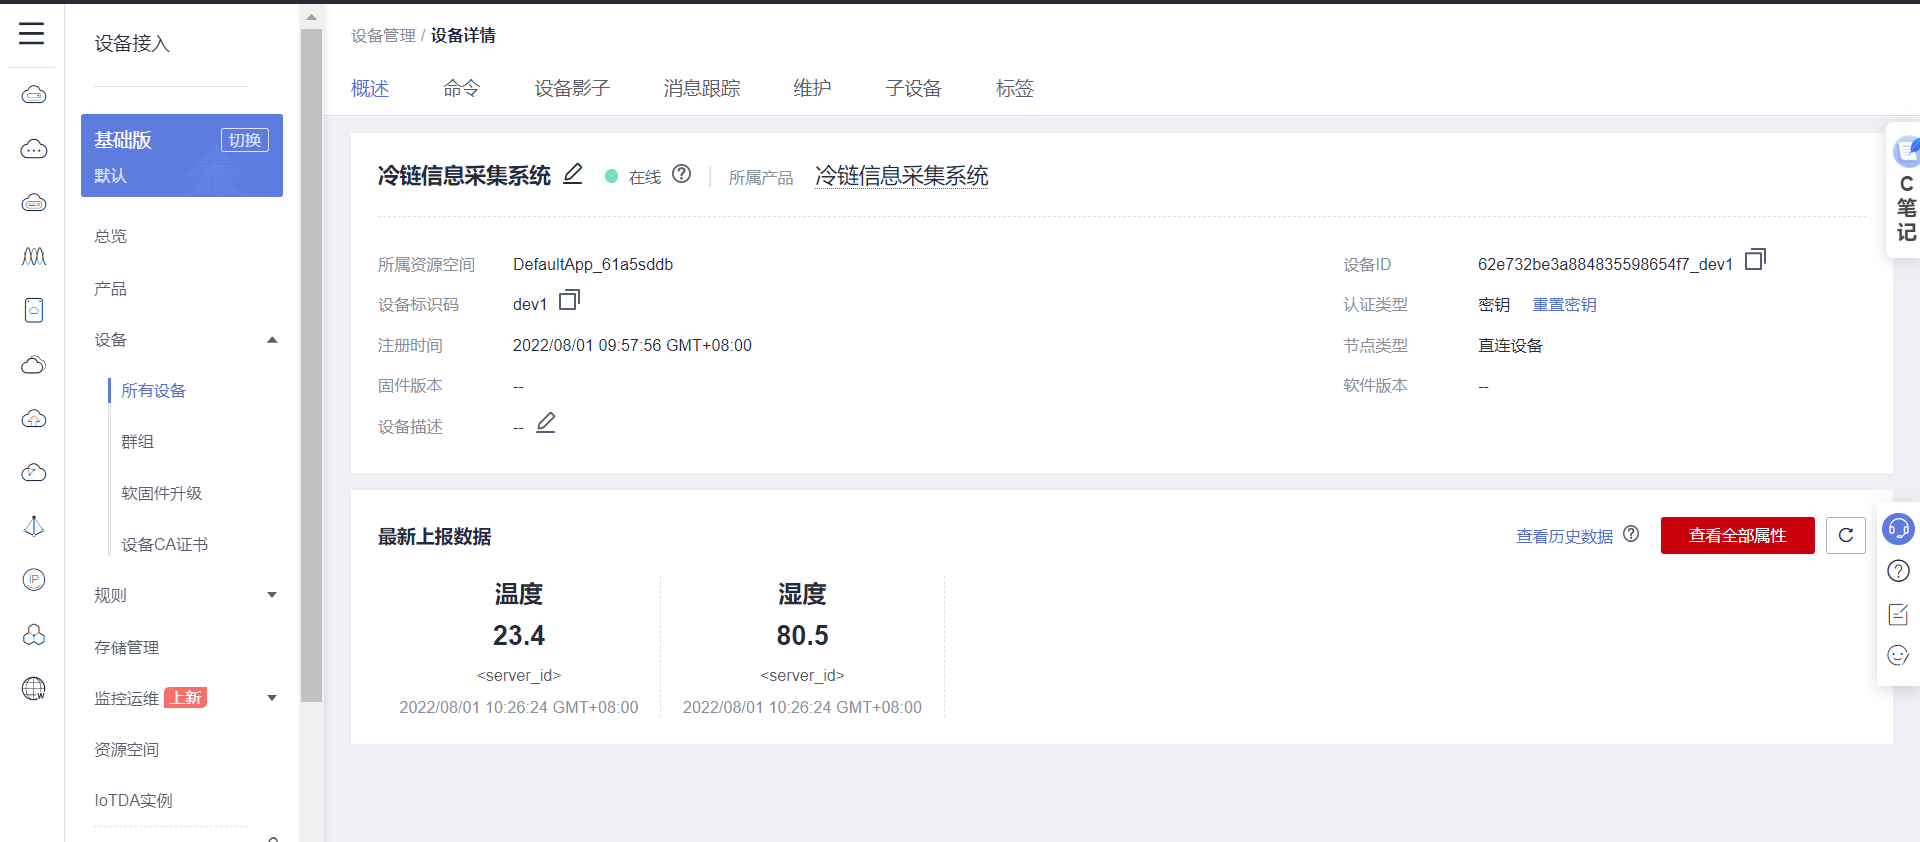Click the sidebar scrollbar up arrow
Screen dimensions: 1920x842
(x=311, y=17)
